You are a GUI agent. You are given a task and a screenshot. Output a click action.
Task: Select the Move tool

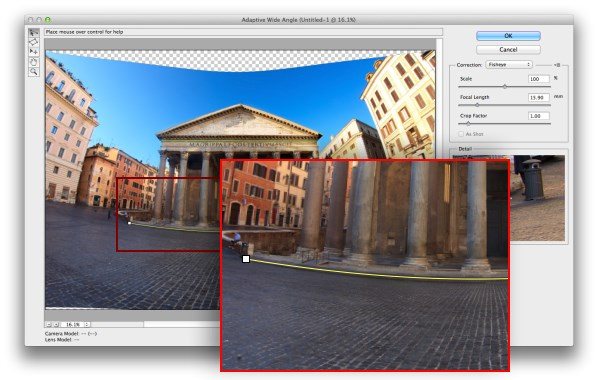(x=34, y=52)
